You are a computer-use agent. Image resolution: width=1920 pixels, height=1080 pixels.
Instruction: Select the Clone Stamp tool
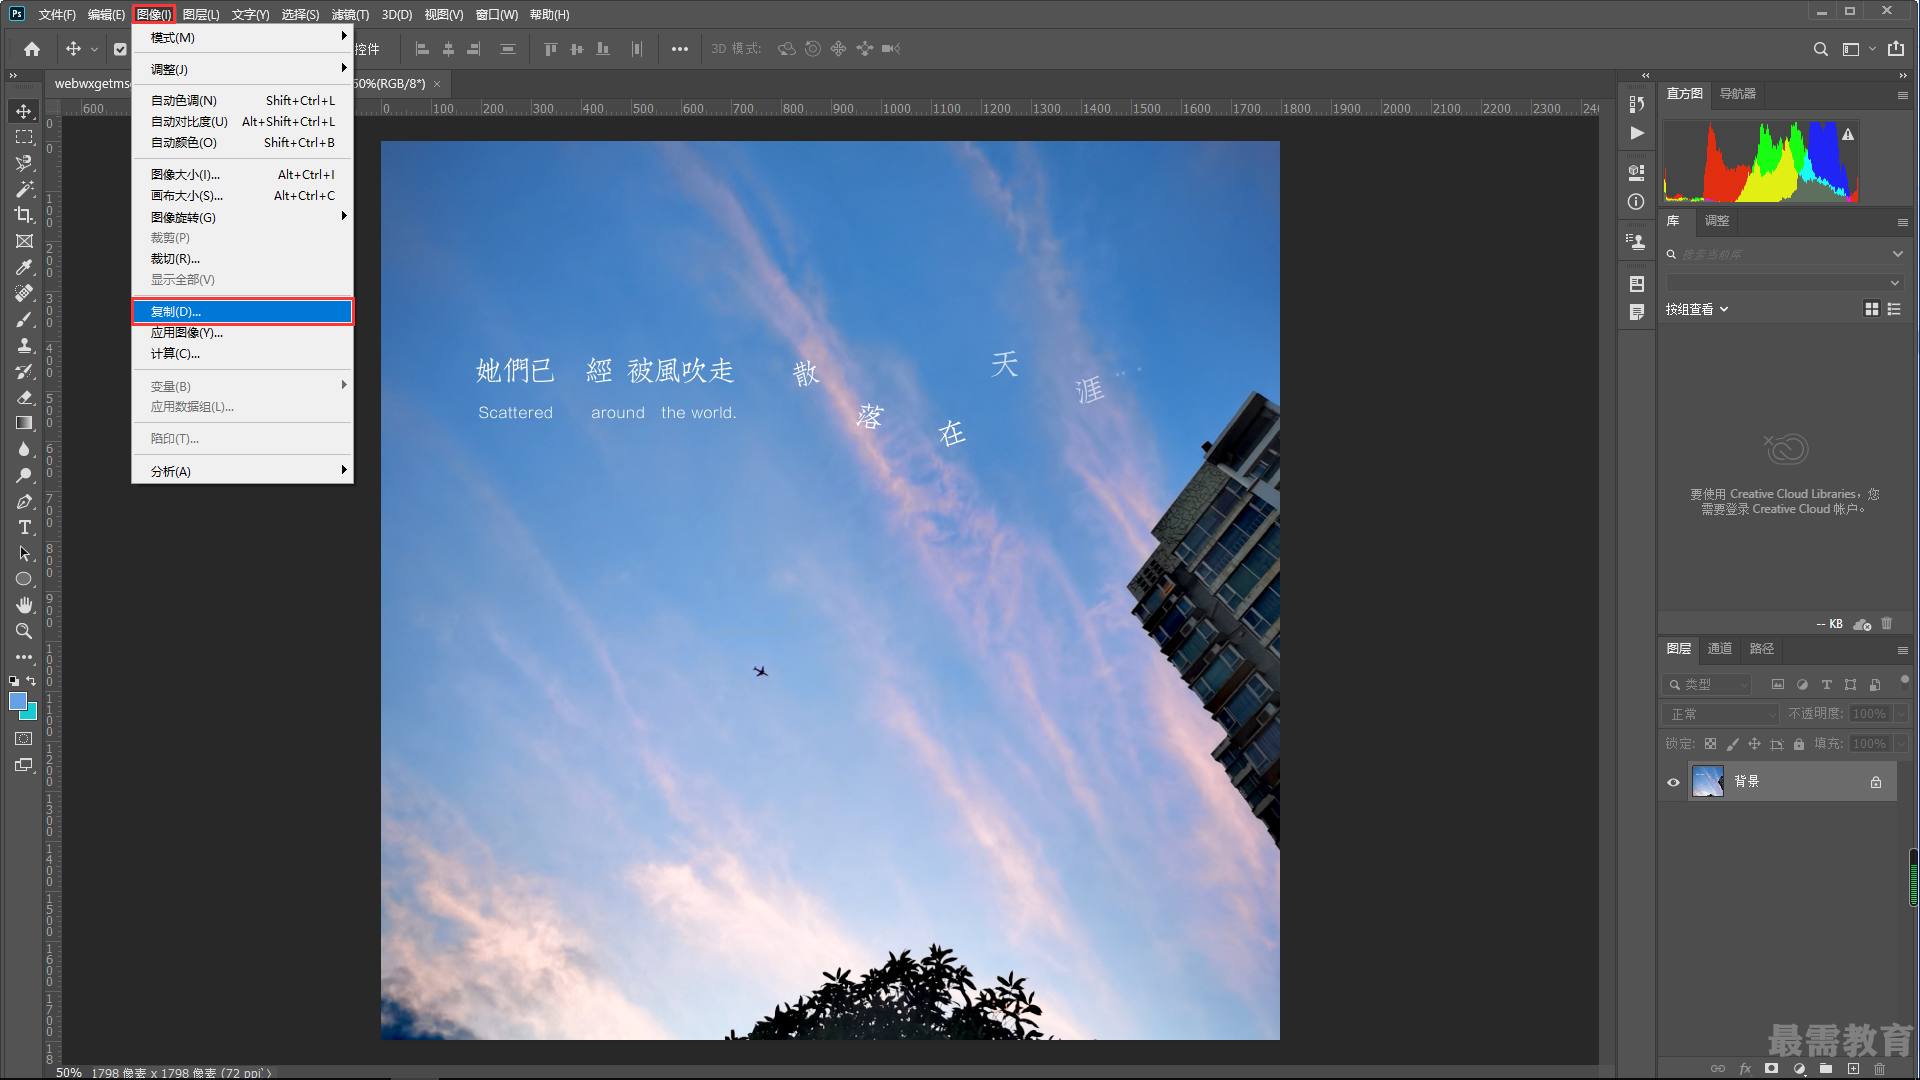(24, 345)
